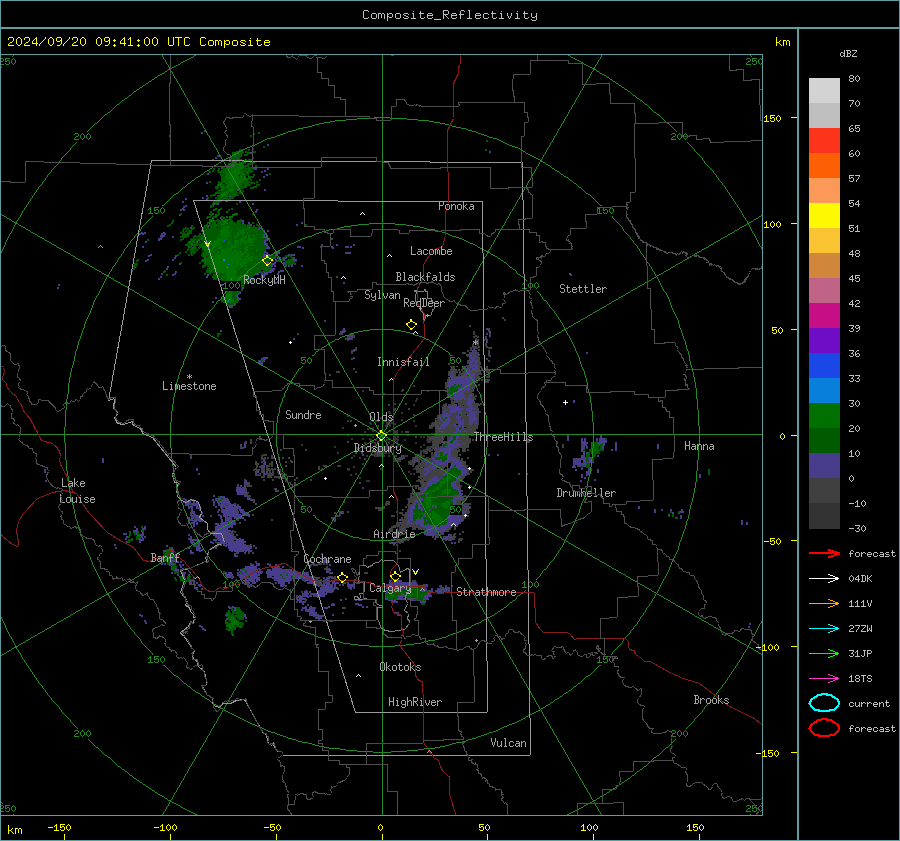The image size is (900, 841).
Task: Click the magenta 18TS arrow icon
Action: tap(824, 679)
